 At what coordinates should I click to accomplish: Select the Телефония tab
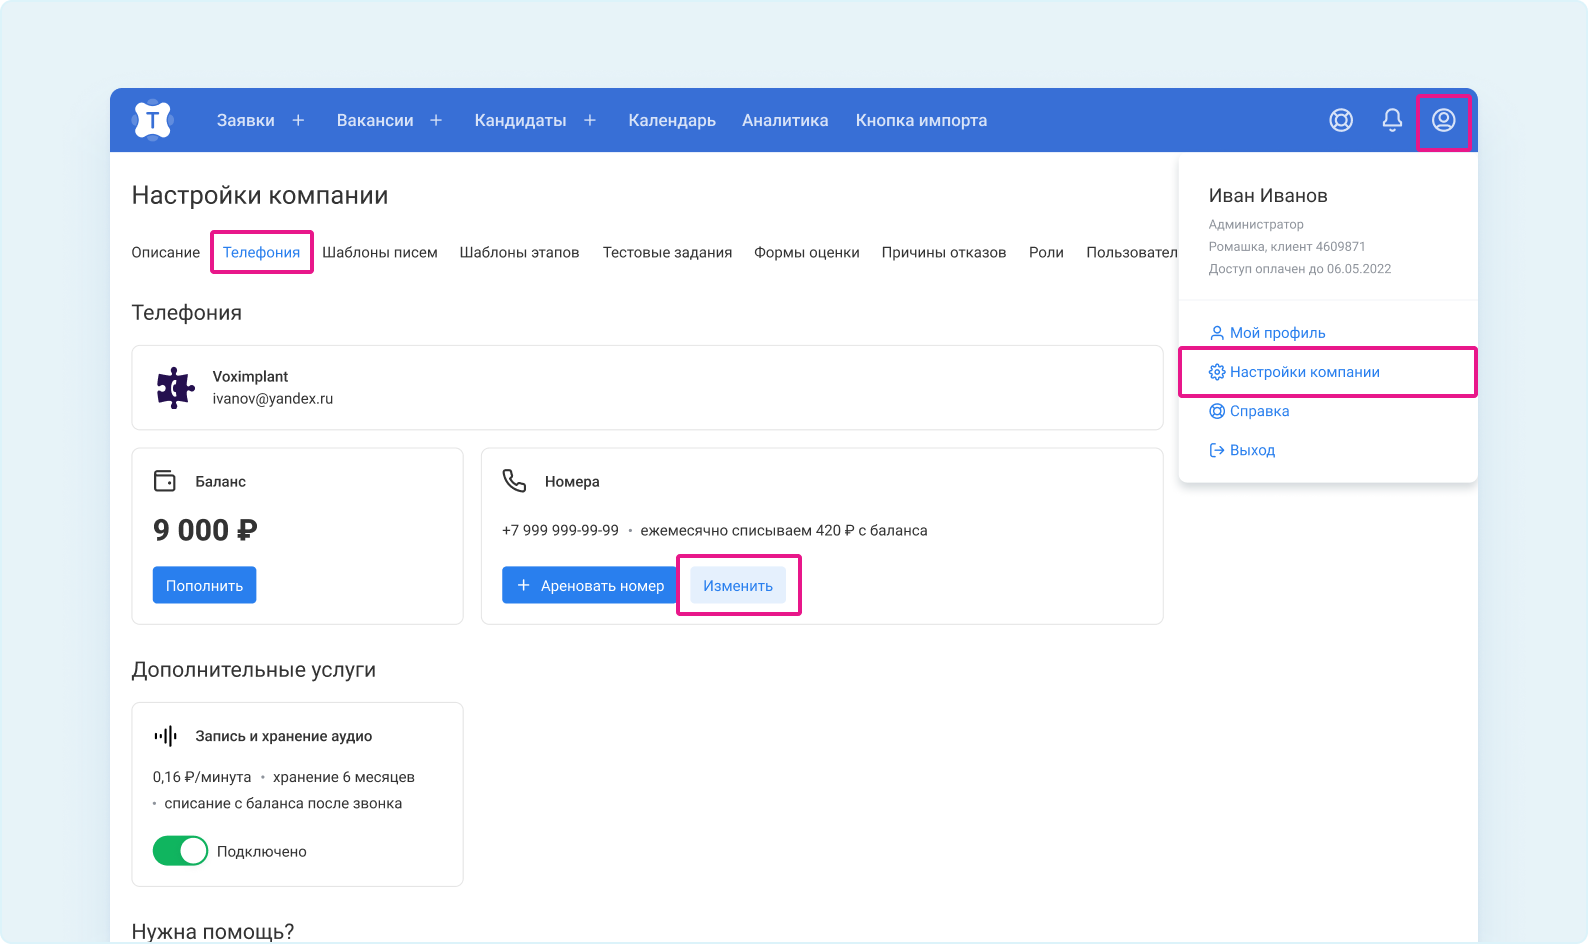pos(261,252)
